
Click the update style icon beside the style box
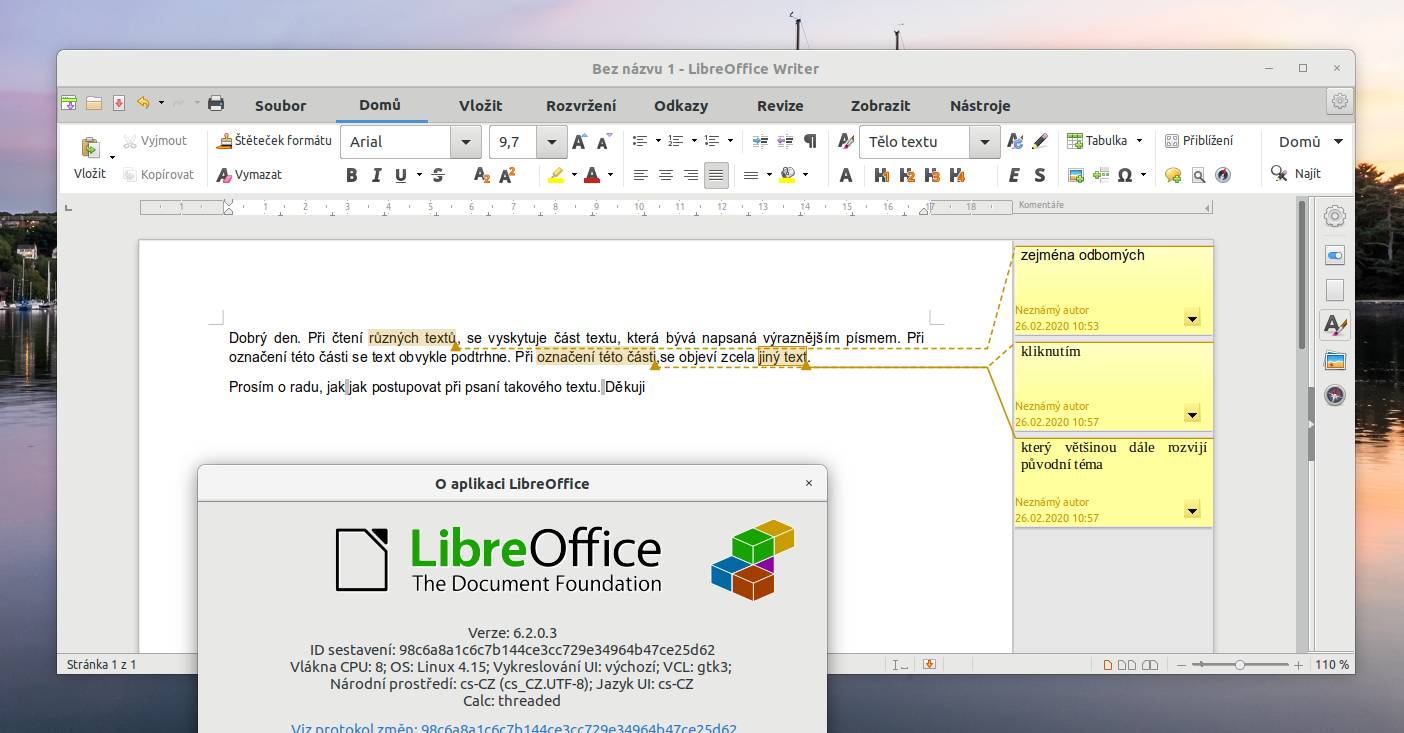1014,141
